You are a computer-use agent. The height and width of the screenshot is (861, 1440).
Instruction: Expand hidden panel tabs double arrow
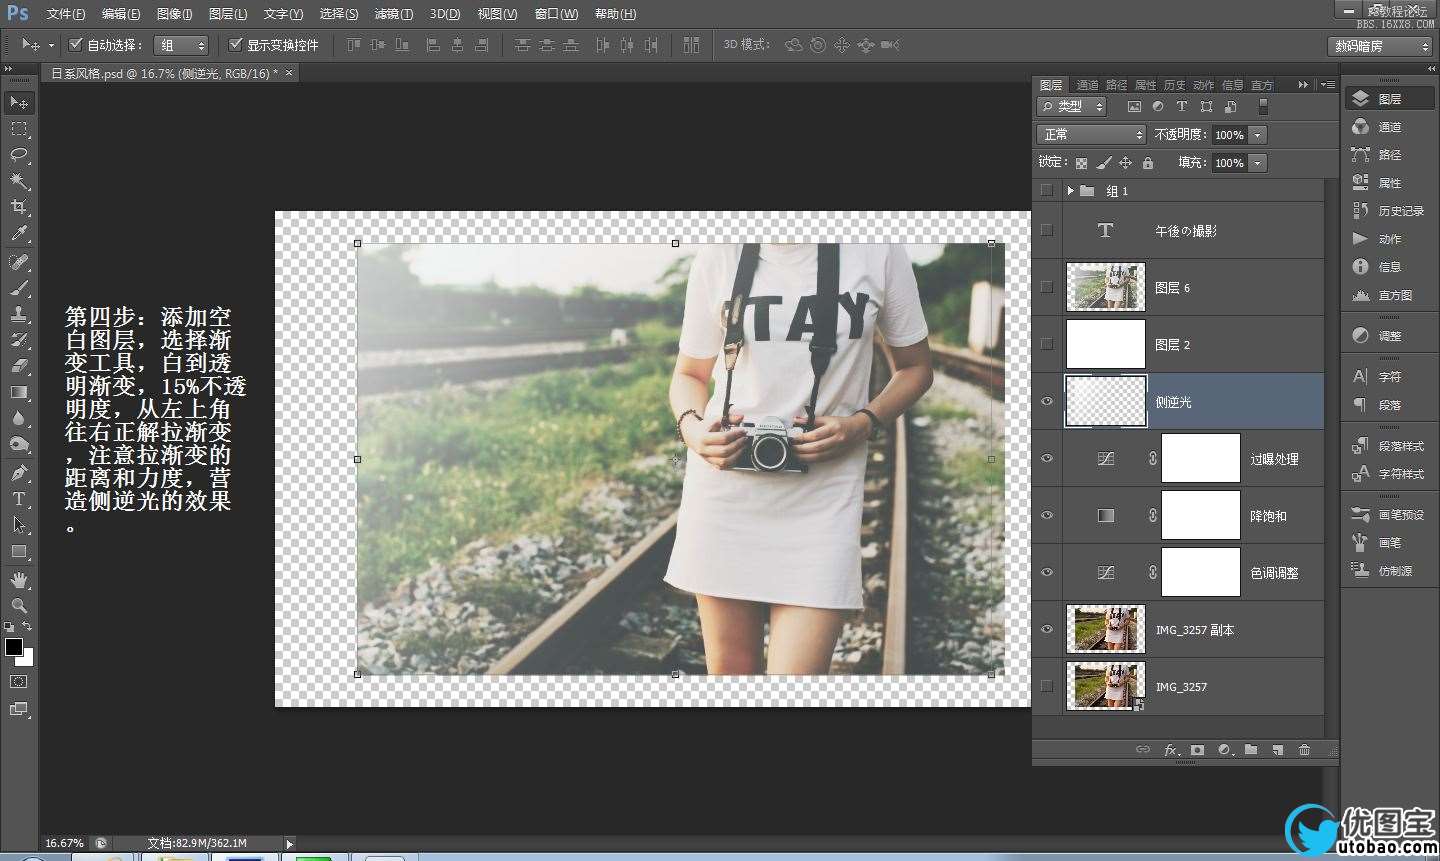point(1303,85)
